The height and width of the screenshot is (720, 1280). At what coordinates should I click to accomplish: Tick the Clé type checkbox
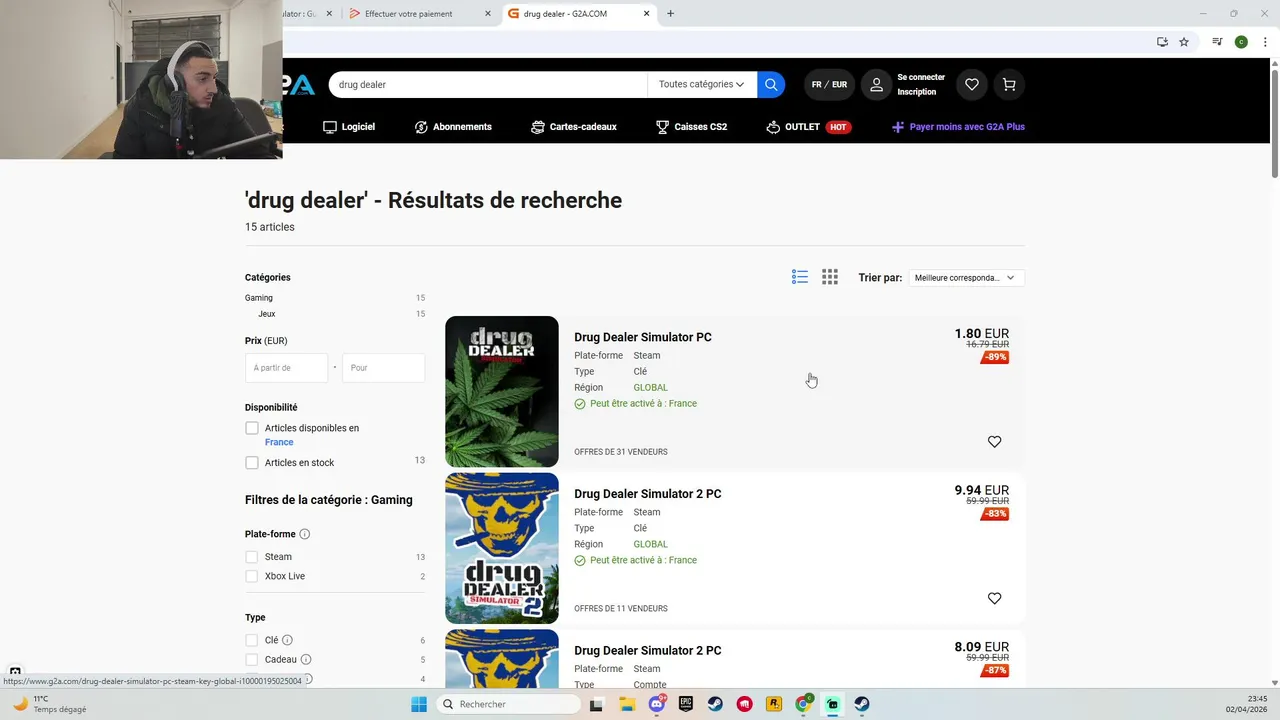pyautogui.click(x=252, y=640)
